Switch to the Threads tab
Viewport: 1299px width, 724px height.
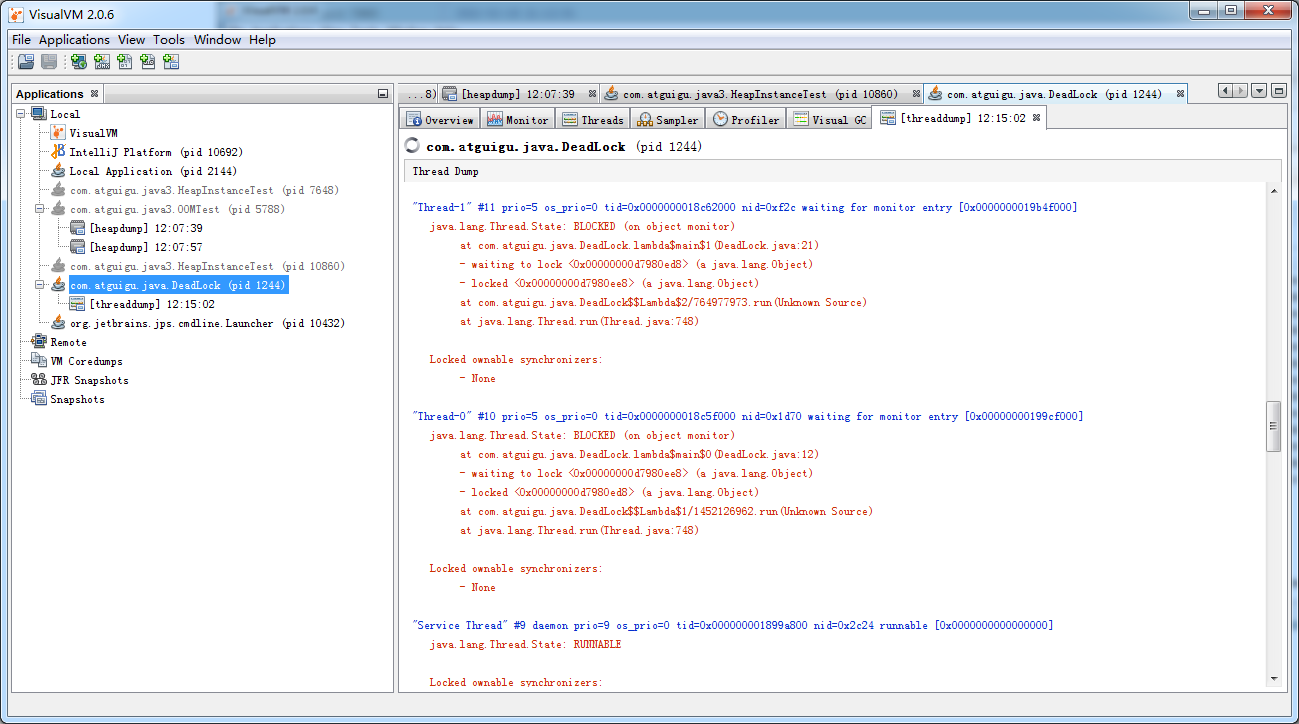click(593, 119)
